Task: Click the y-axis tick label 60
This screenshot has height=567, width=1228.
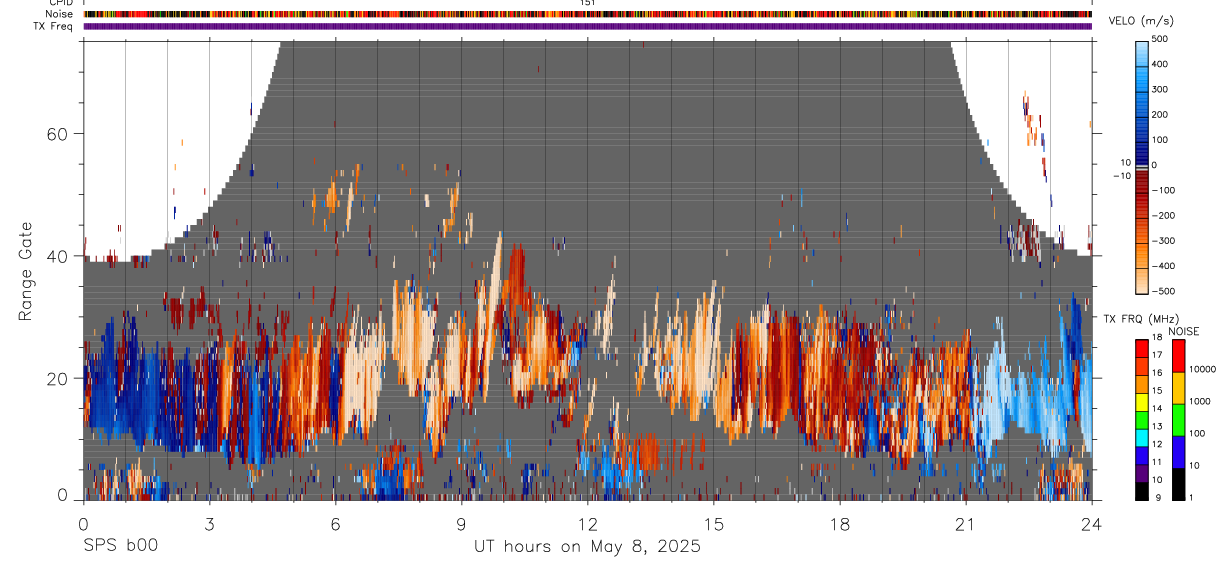Action: [x=56, y=133]
